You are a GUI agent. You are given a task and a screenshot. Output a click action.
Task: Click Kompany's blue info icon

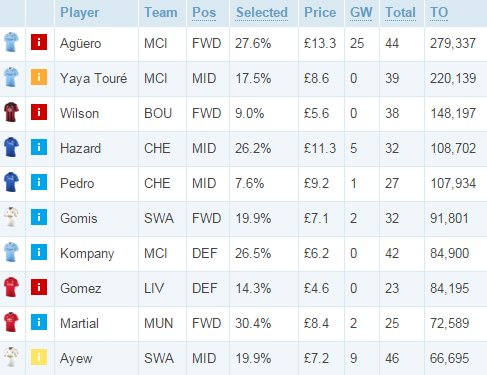point(39,252)
